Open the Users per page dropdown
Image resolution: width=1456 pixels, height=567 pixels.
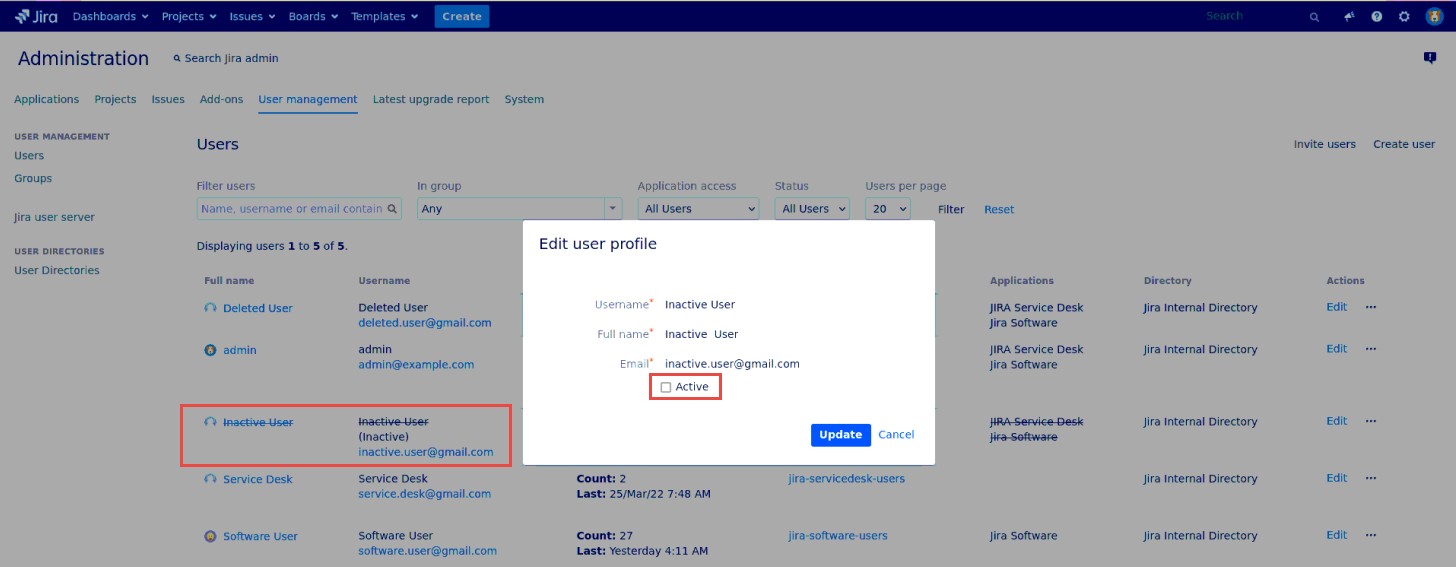pos(887,209)
